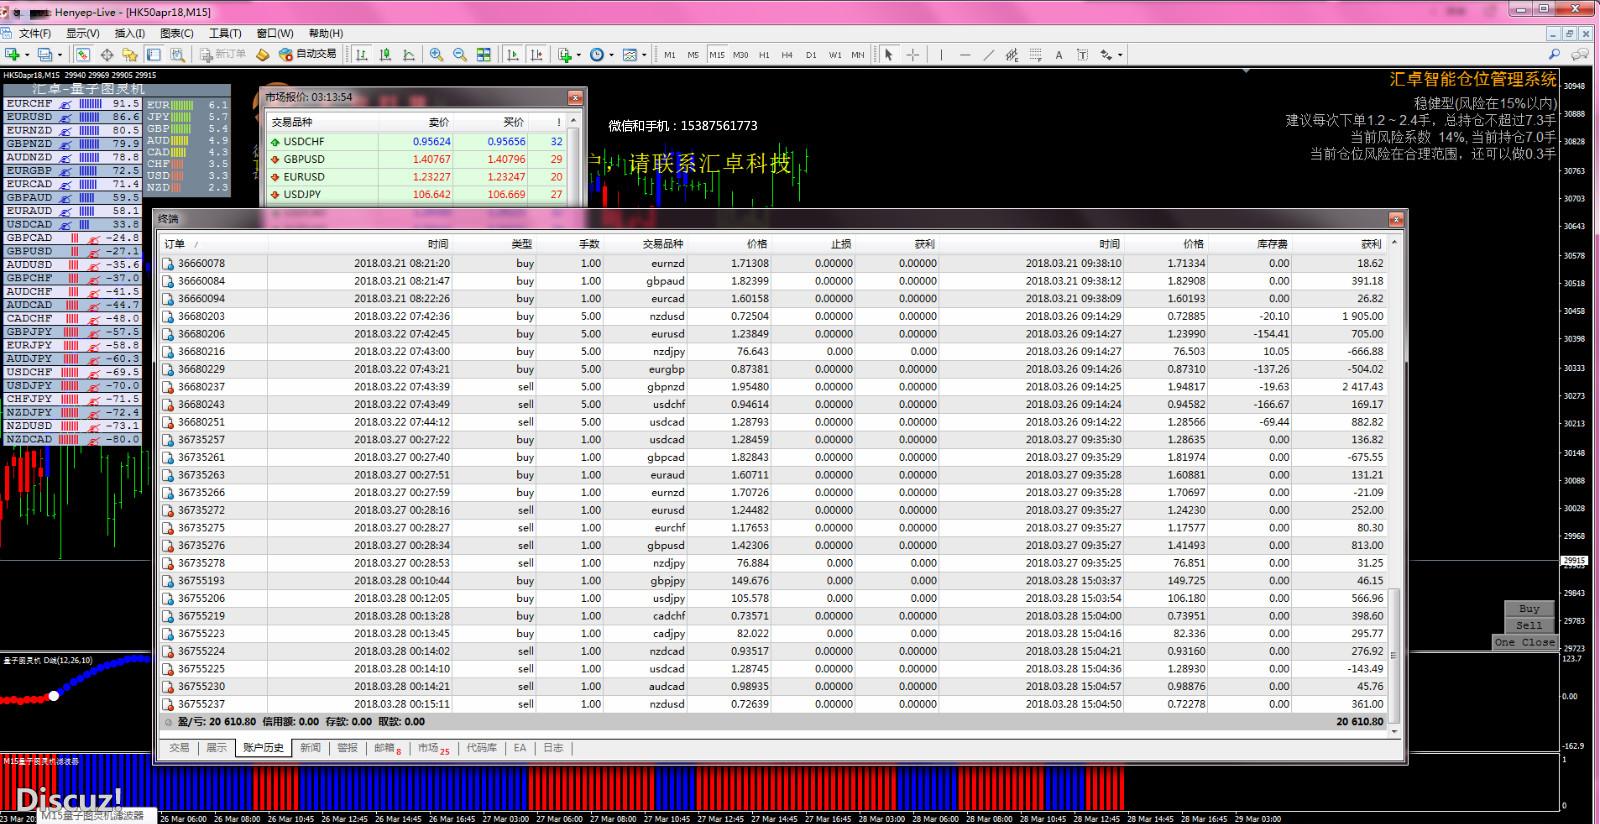Select the text 'A' tool
The image size is (1600, 824).
coord(1059,55)
